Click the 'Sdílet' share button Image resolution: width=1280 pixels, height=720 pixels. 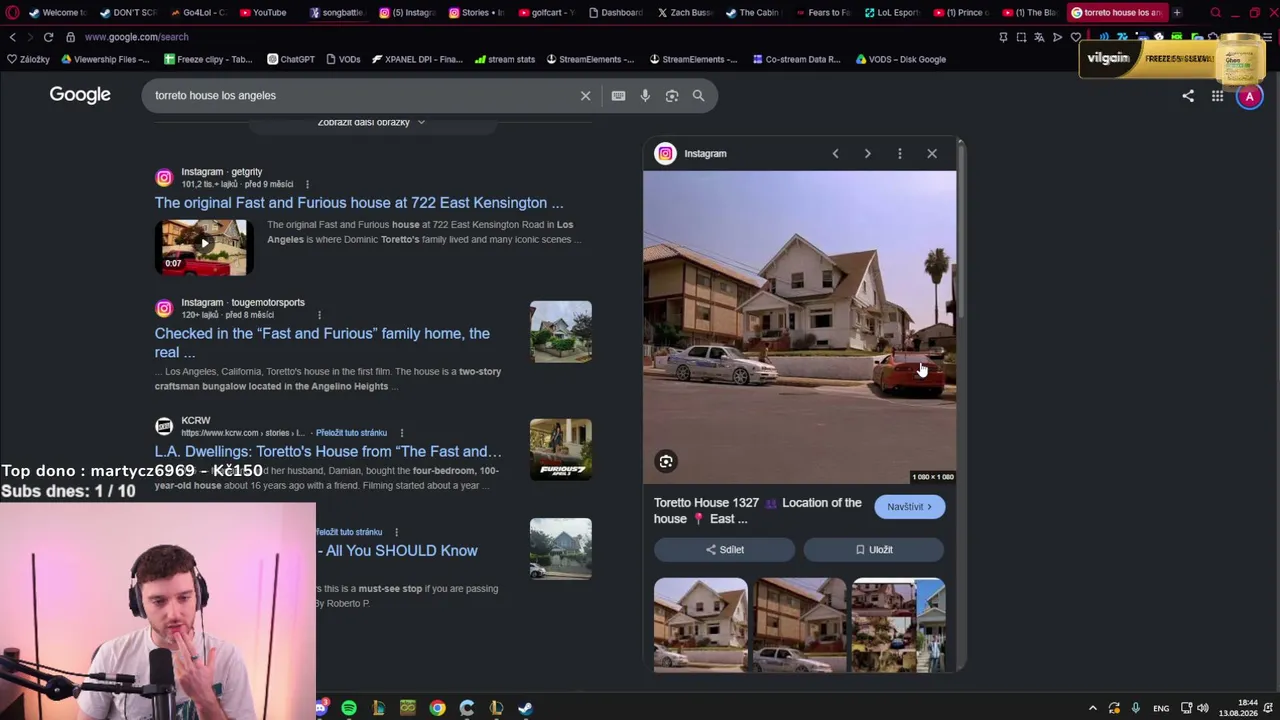[x=724, y=550]
